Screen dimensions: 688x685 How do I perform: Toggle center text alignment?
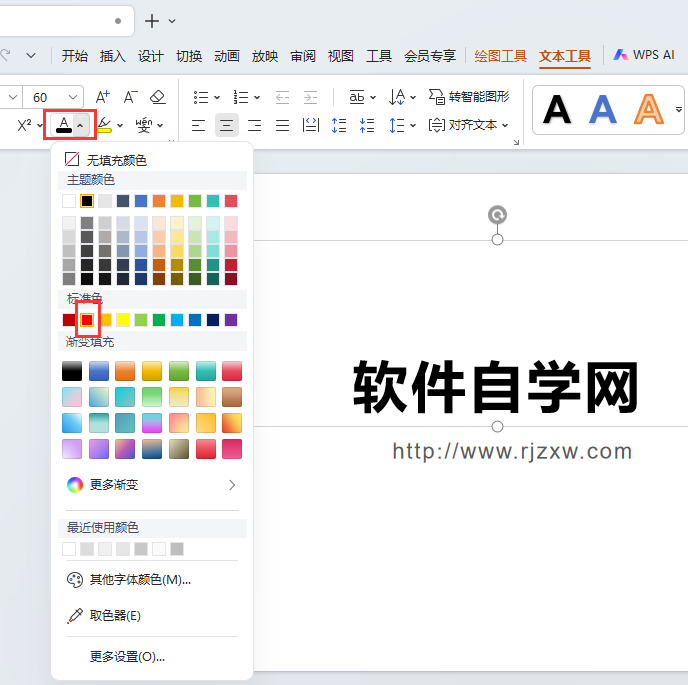[x=226, y=126]
